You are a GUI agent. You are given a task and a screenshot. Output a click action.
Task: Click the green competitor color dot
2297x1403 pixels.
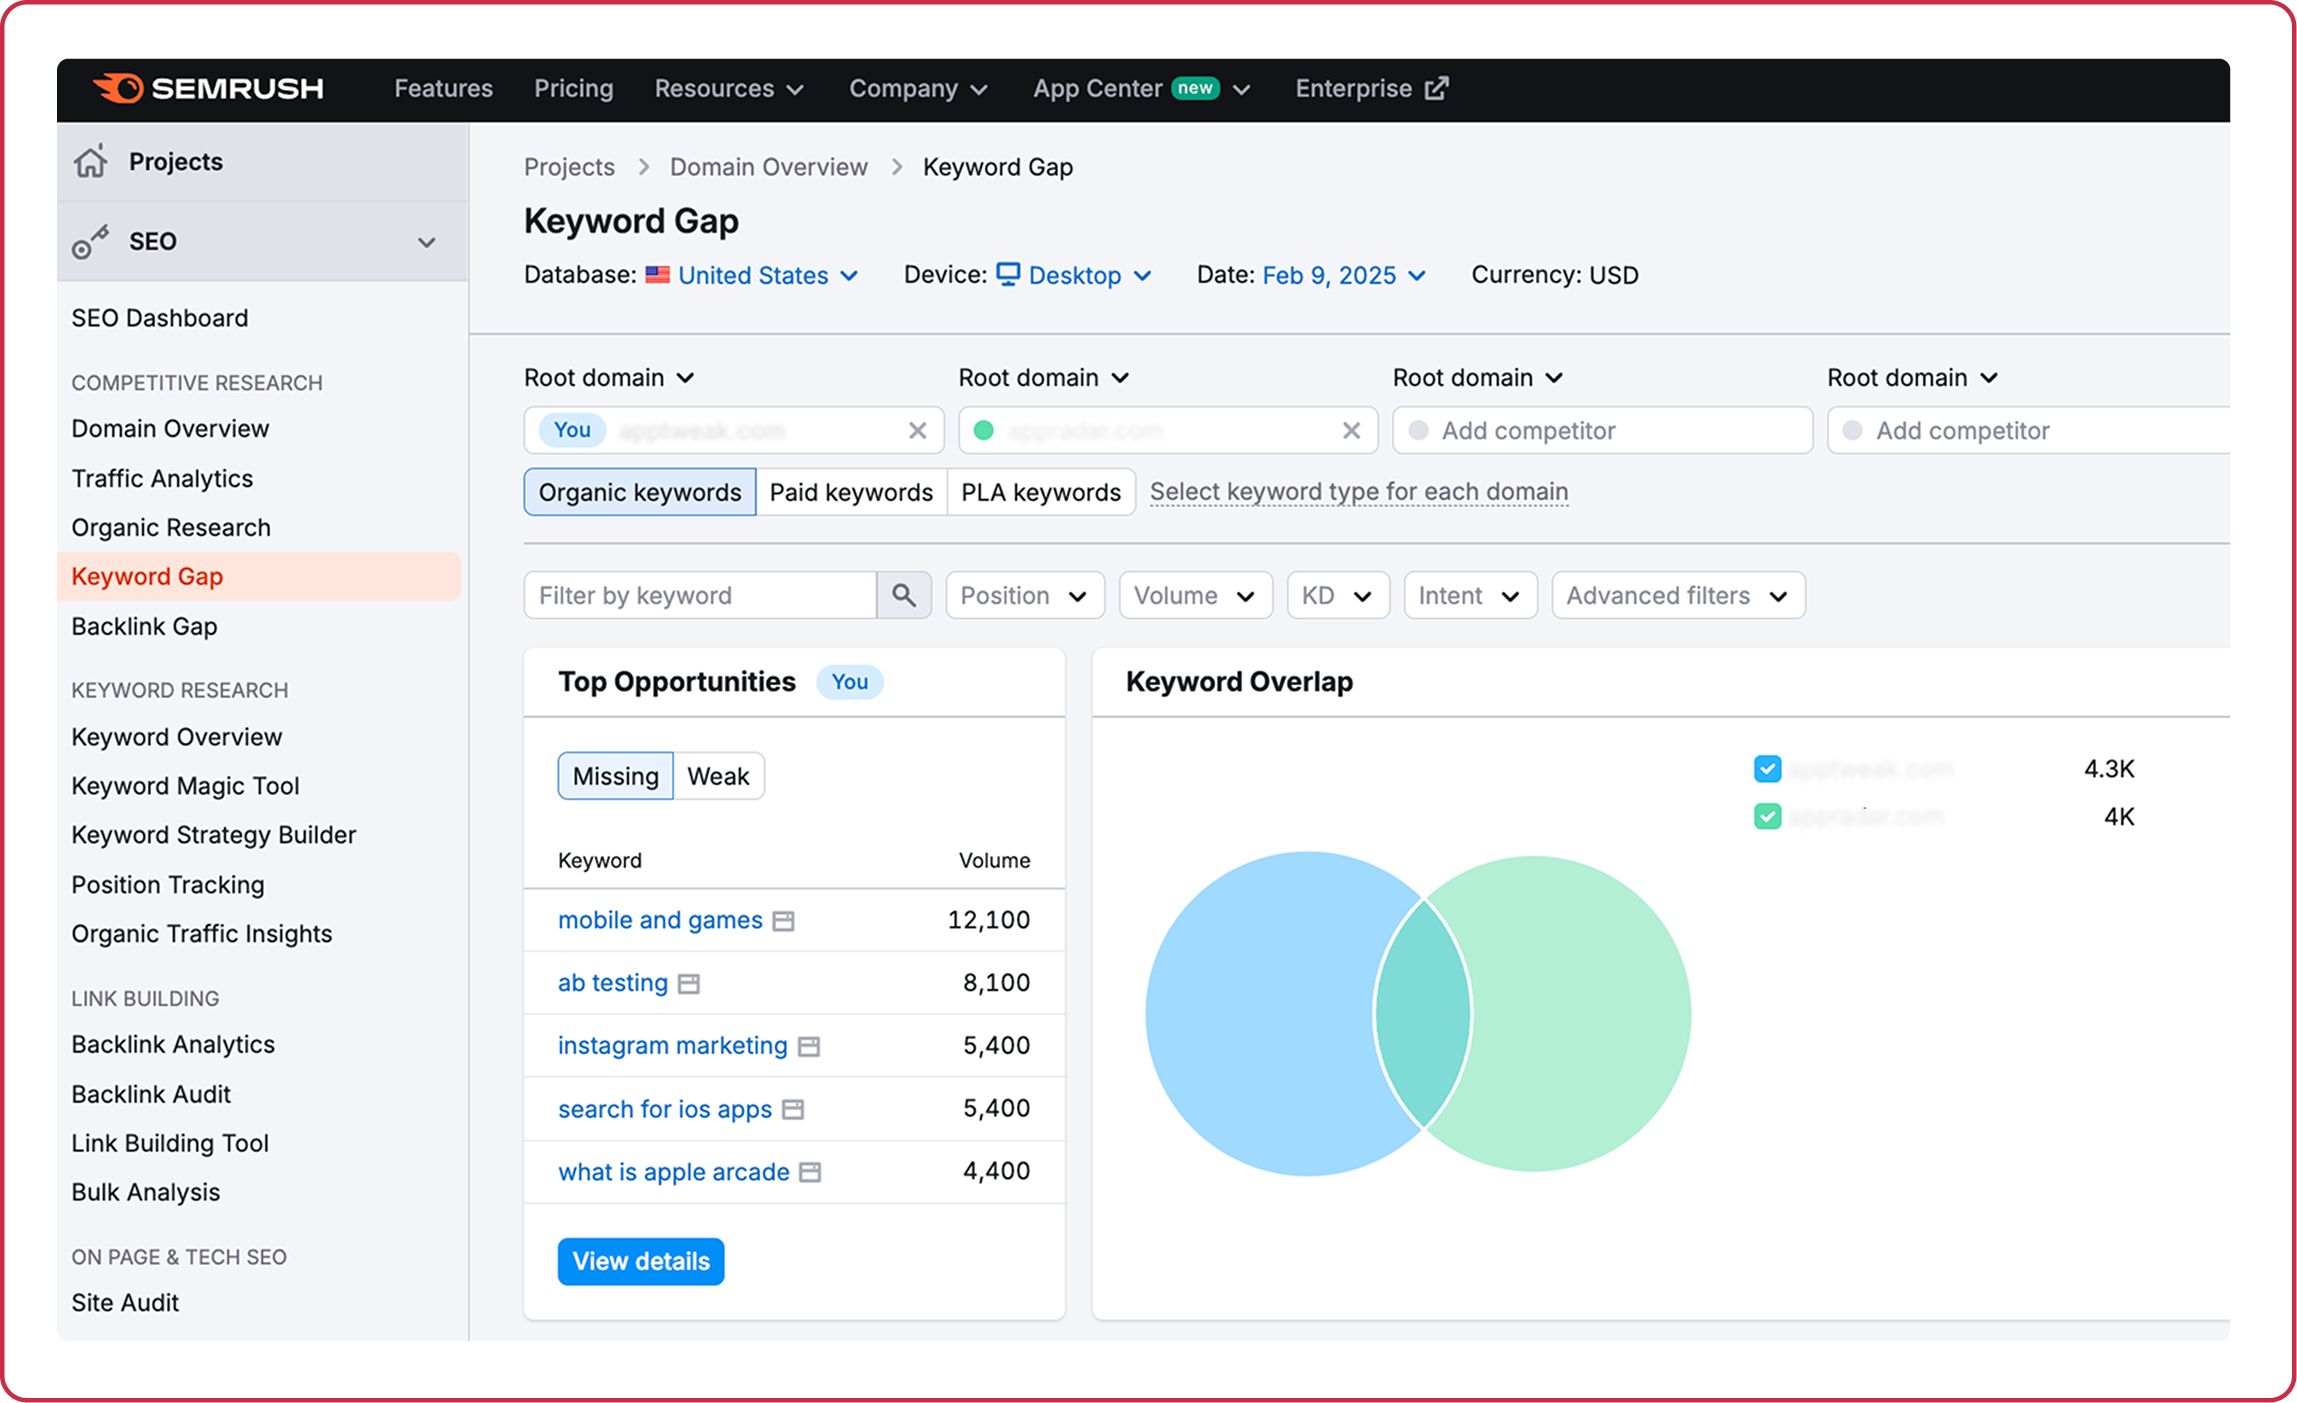click(984, 431)
